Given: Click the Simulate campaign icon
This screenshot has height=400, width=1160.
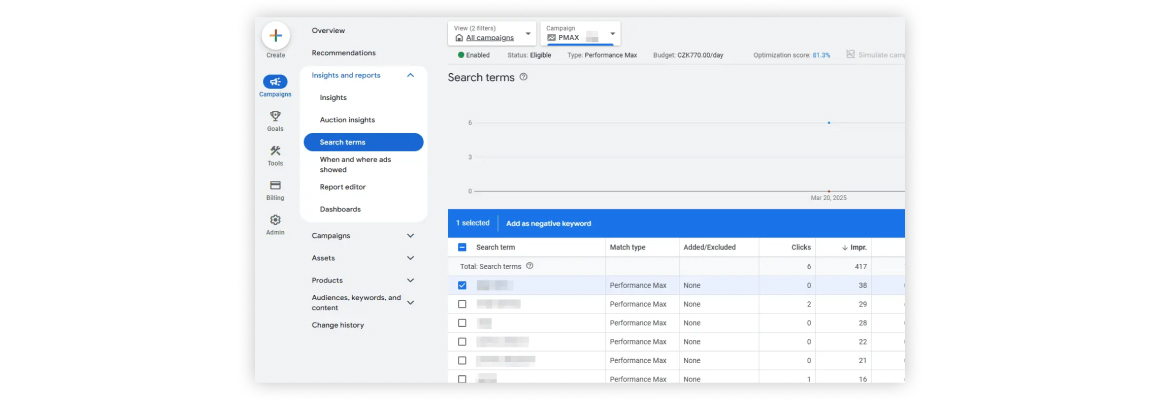Looking at the screenshot, I should coord(851,55).
